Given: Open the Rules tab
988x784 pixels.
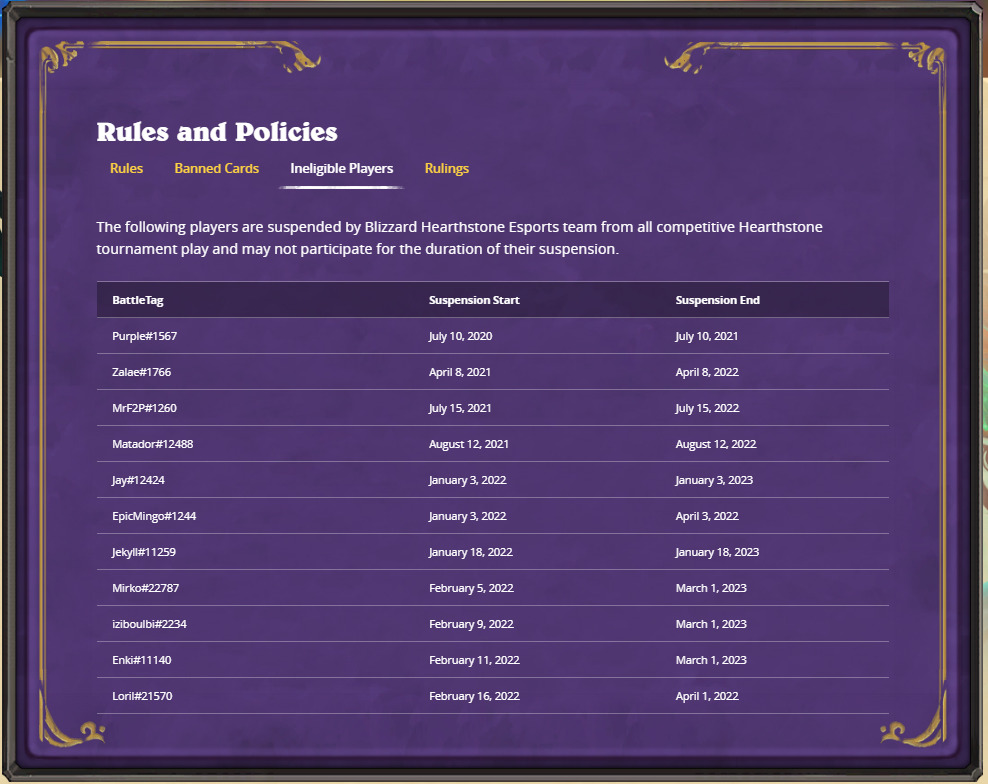Looking at the screenshot, I should (126, 168).
